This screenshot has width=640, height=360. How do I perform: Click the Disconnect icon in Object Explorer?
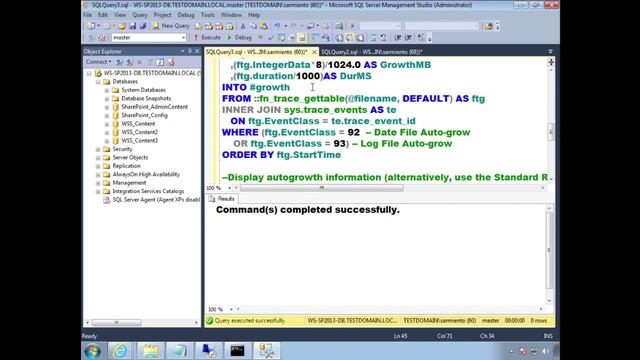[129, 62]
